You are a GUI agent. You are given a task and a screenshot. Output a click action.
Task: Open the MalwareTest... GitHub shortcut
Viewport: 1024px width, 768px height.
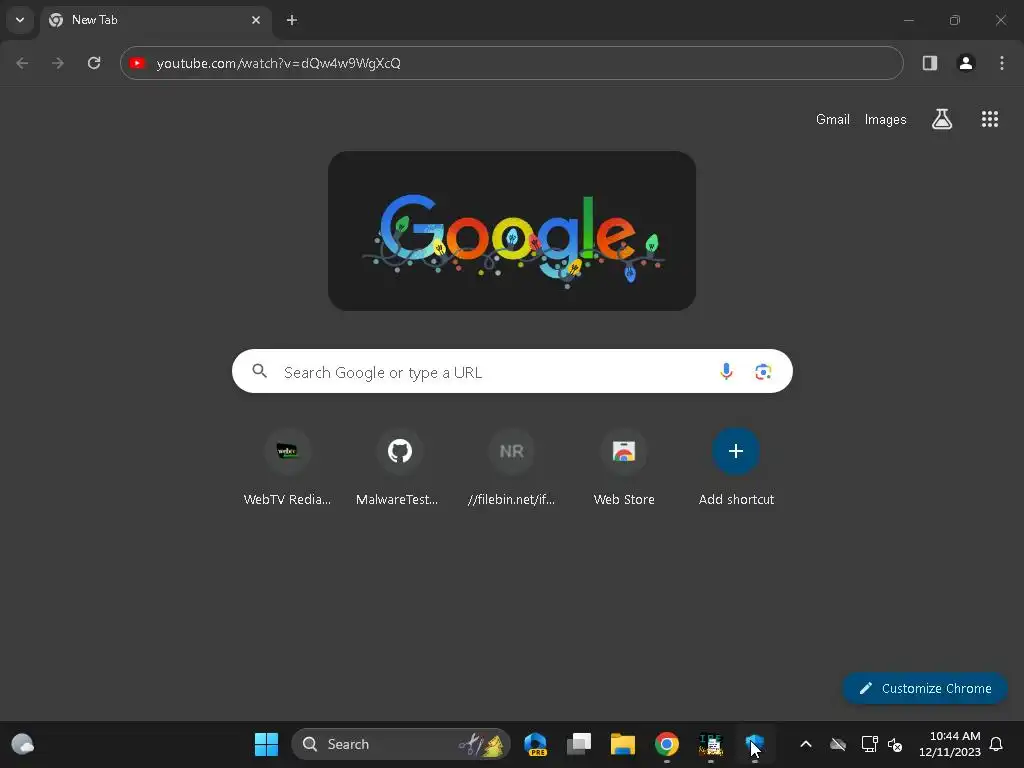[399, 467]
